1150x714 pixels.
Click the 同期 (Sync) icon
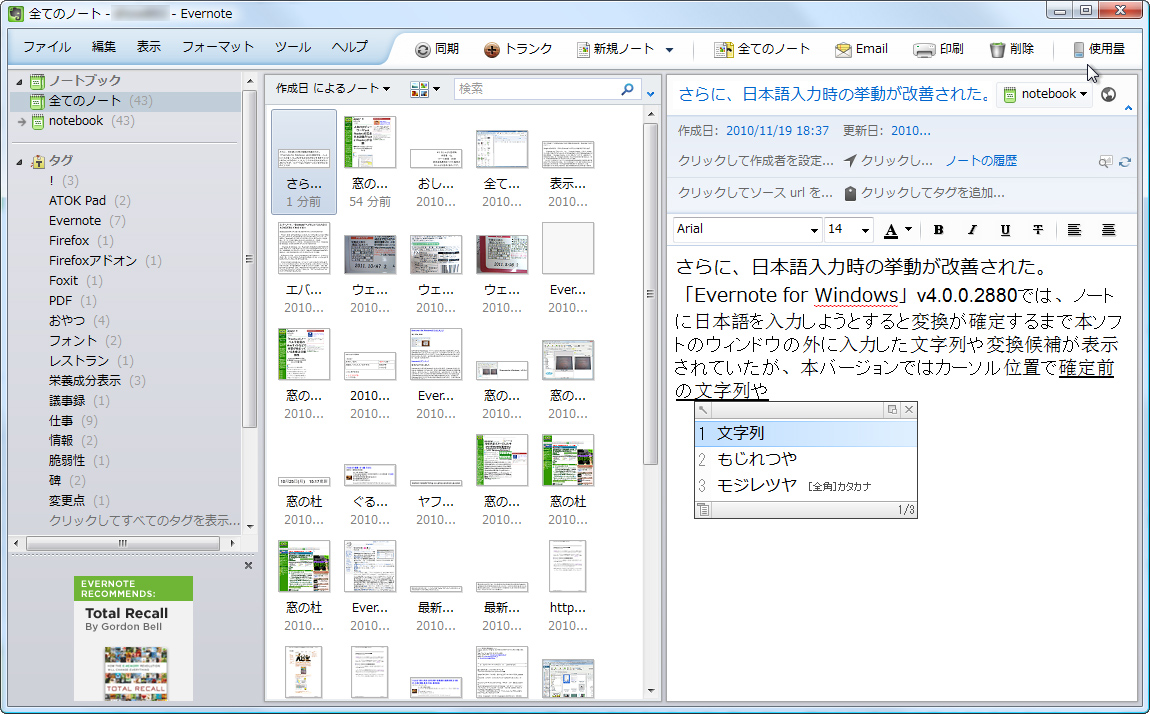point(424,48)
